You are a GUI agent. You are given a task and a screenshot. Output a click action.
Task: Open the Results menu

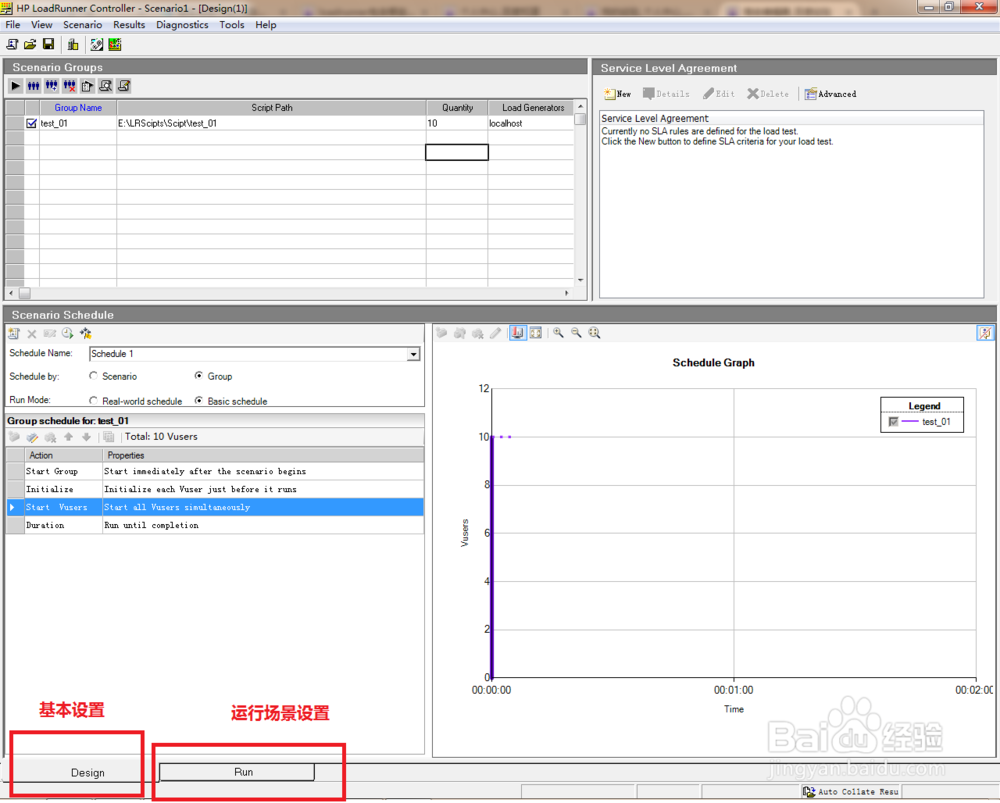(x=129, y=25)
